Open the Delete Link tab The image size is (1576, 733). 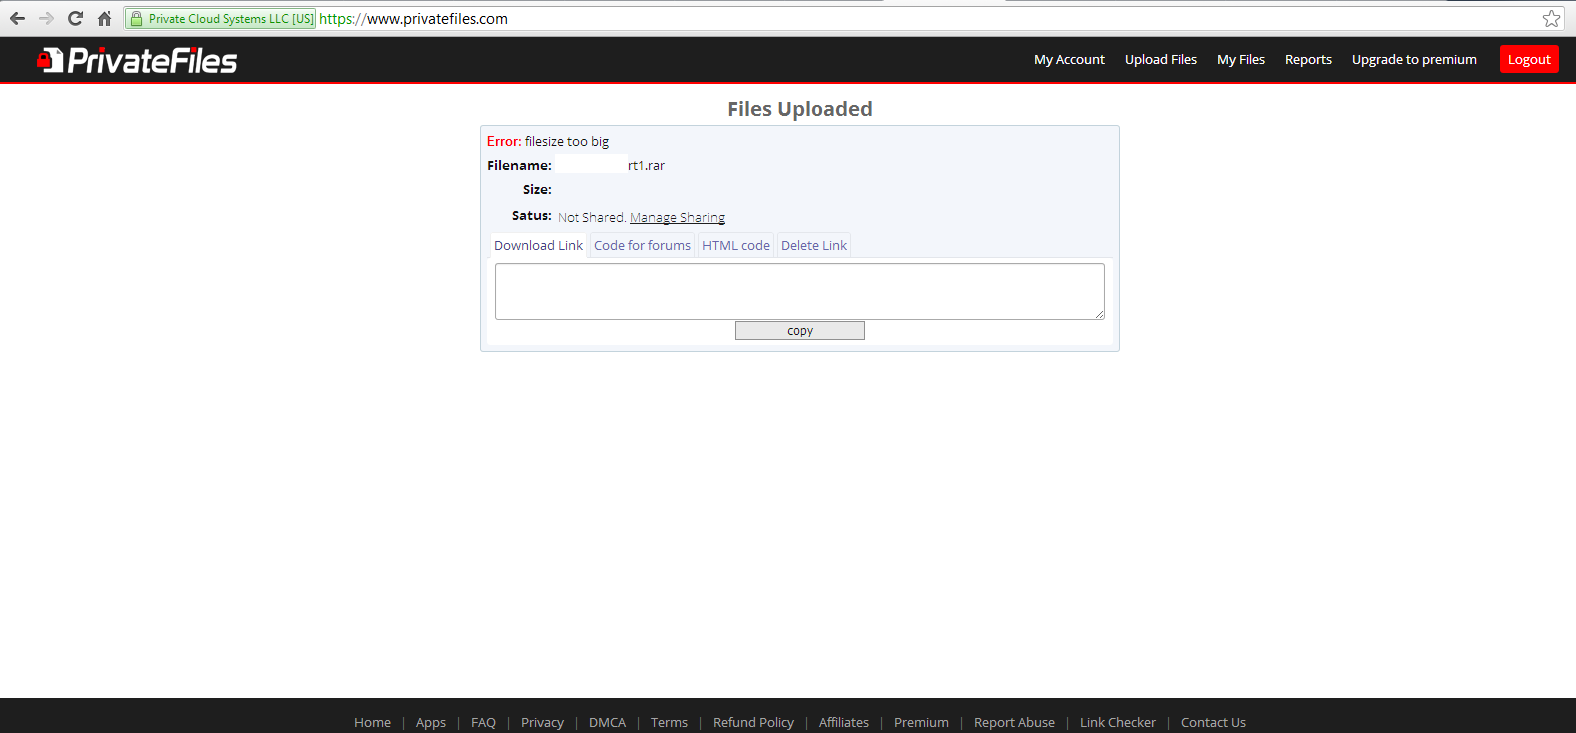pyautogui.click(x=813, y=246)
